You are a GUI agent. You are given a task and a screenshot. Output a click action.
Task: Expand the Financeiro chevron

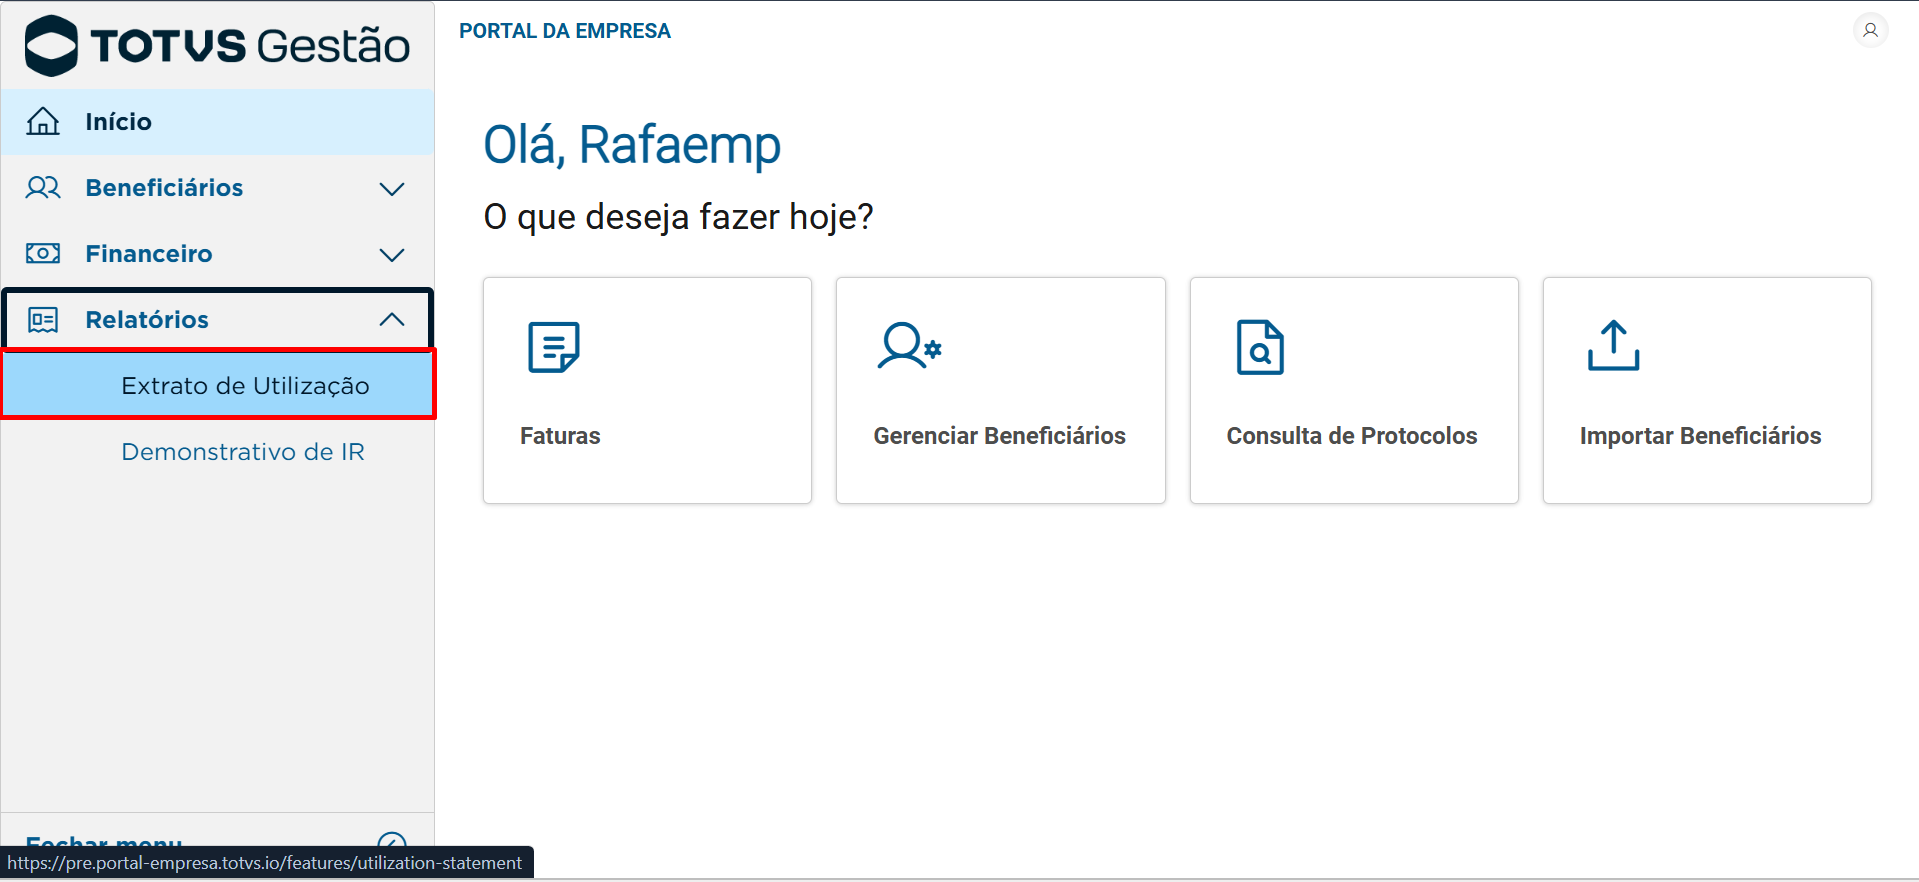(392, 255)
